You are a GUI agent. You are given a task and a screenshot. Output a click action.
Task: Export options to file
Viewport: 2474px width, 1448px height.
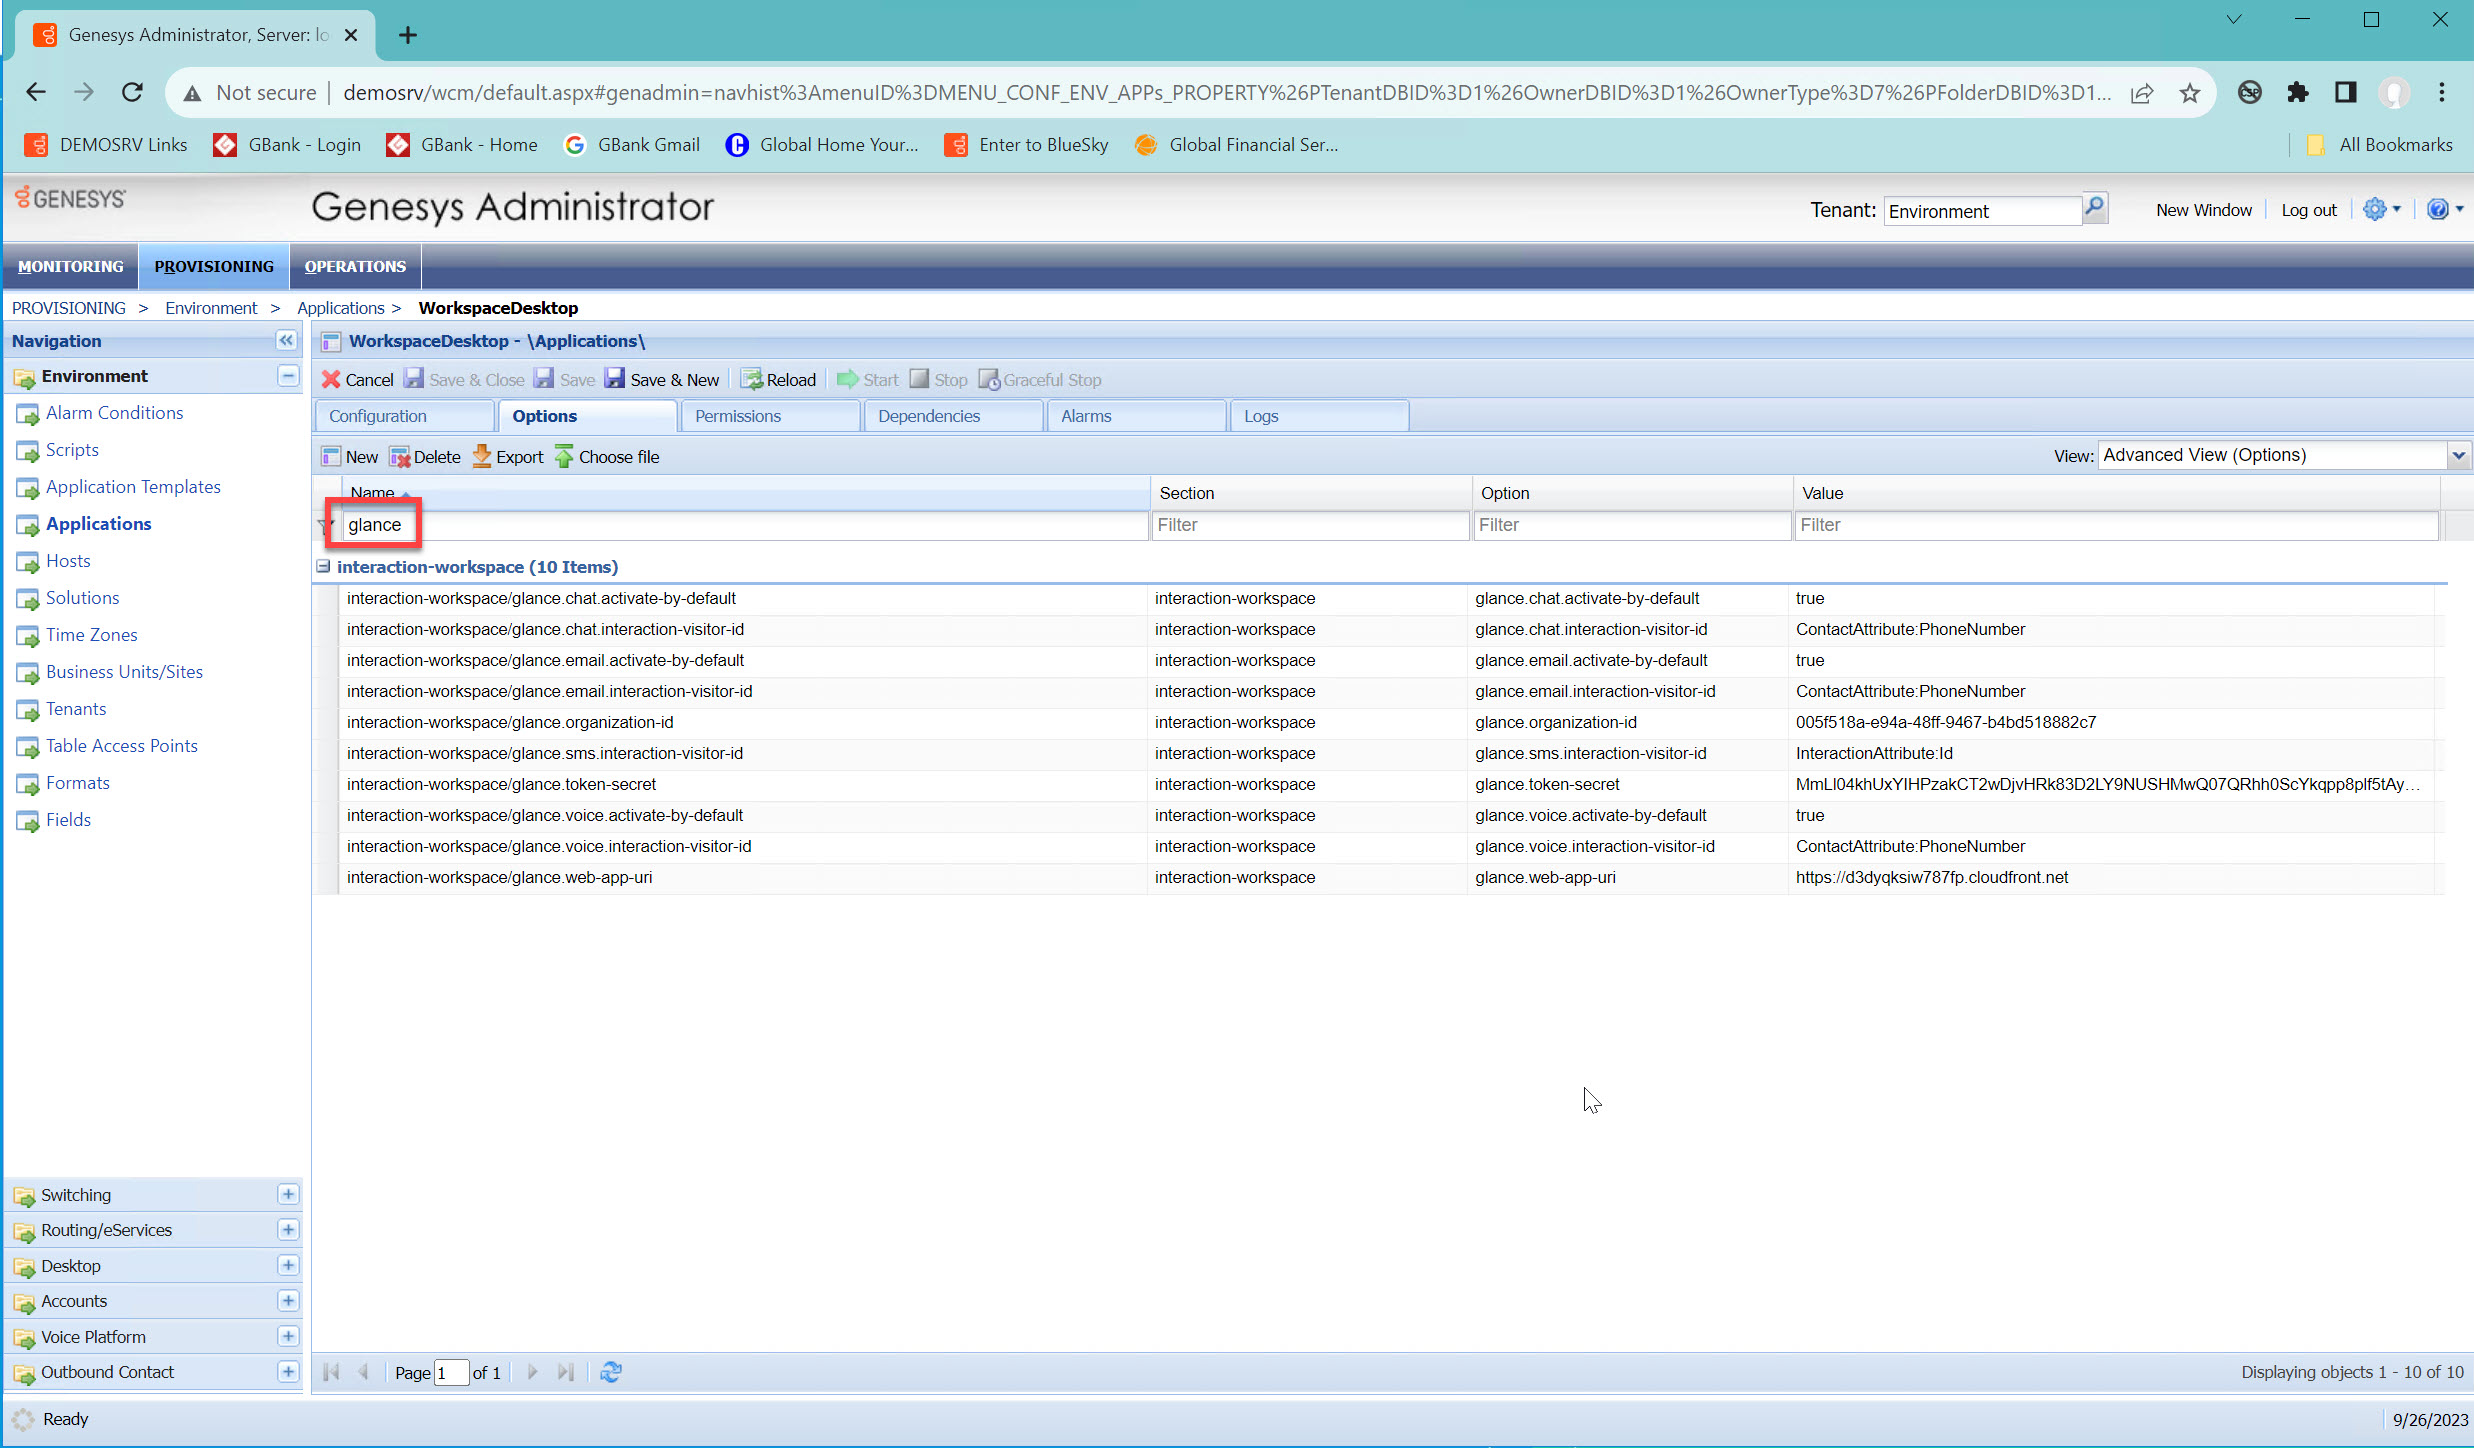coord(508,457)
